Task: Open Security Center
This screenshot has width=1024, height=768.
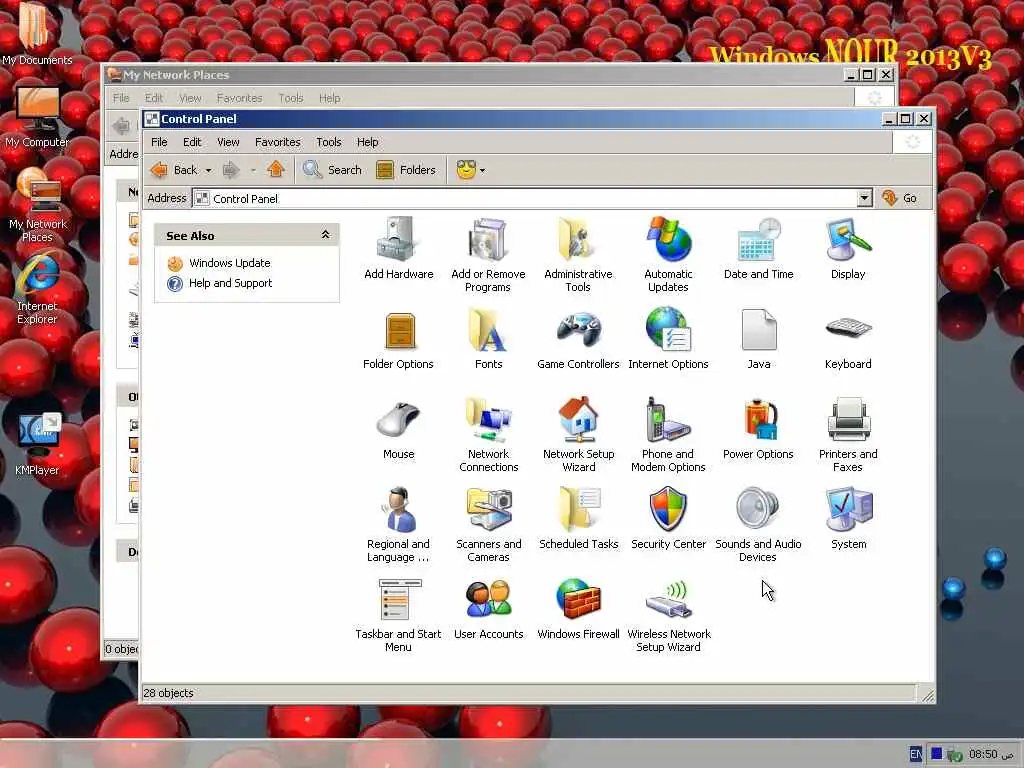Action: tap(668, 519)
